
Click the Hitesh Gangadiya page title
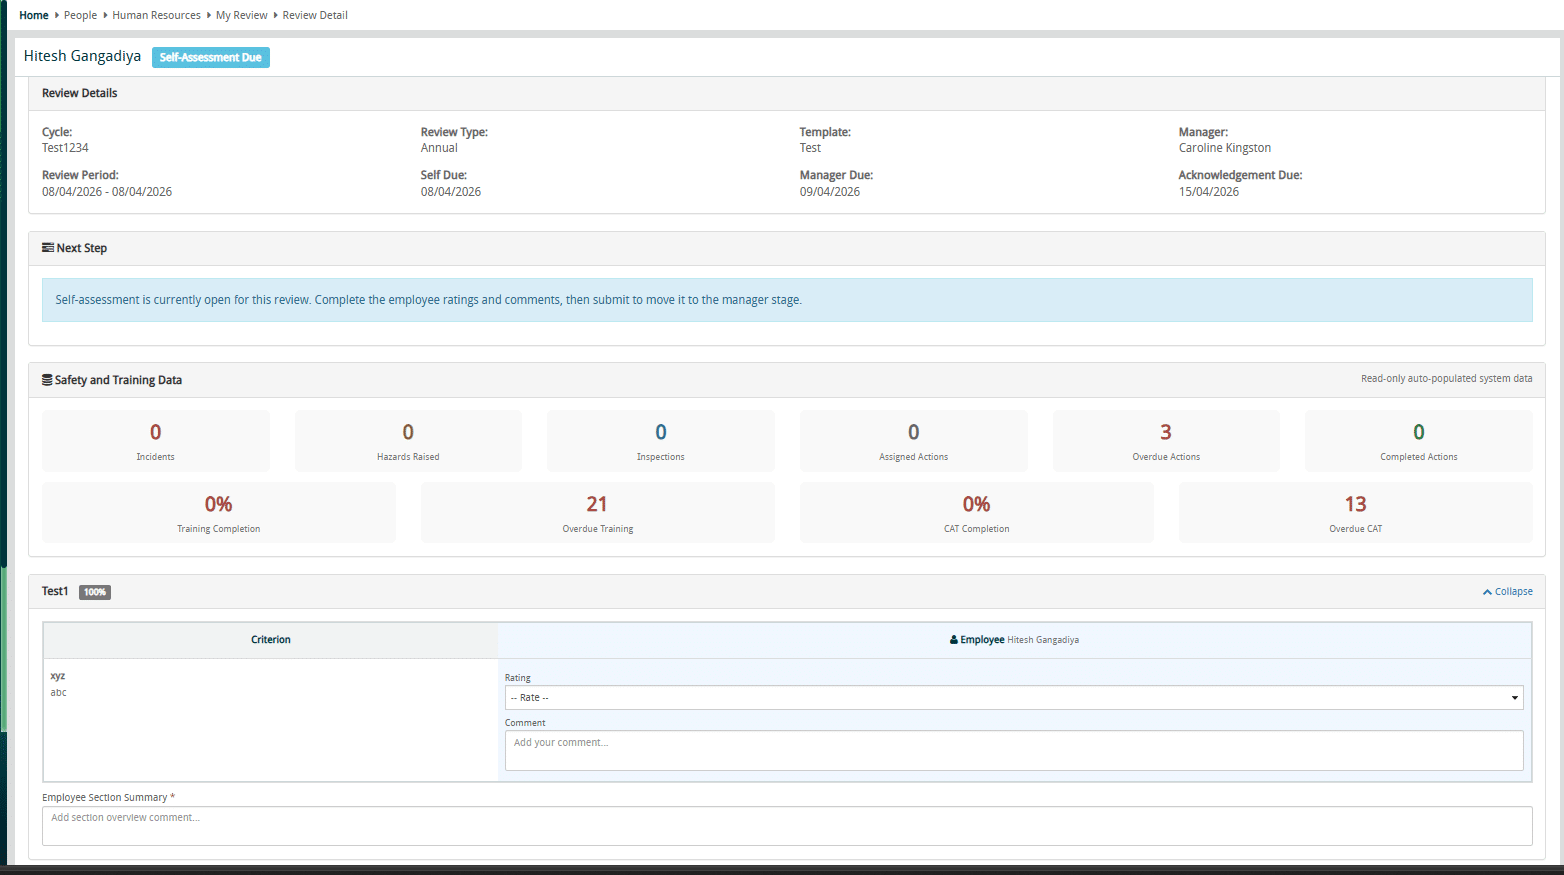(82, 56)
